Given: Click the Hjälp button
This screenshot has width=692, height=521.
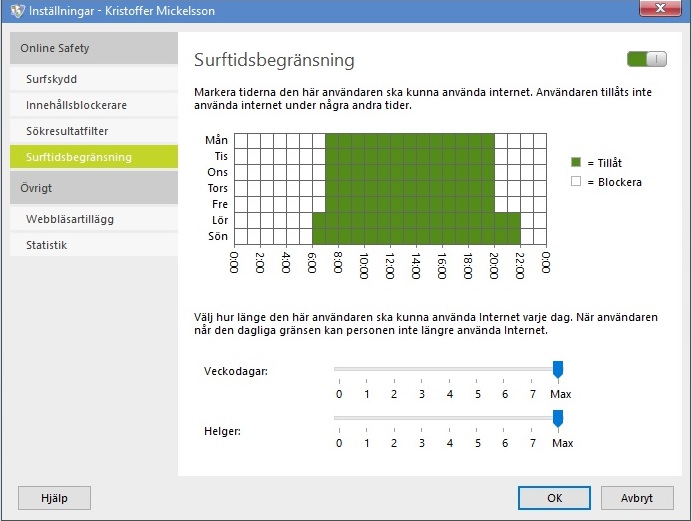Looking at the screenshot, I should 54,497.
